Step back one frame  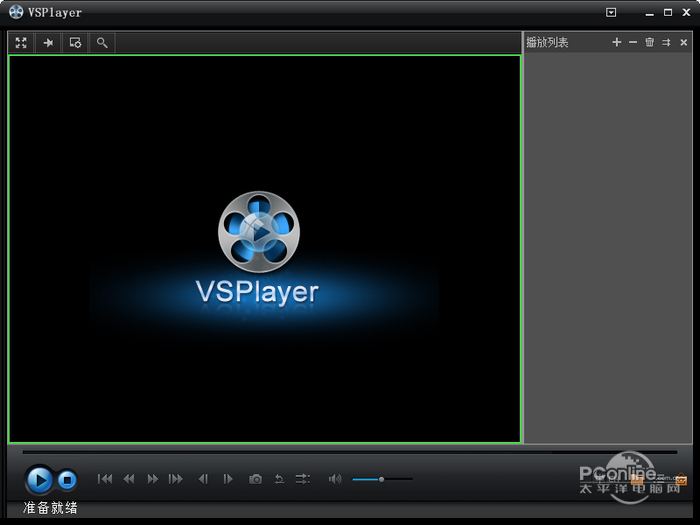204,479
